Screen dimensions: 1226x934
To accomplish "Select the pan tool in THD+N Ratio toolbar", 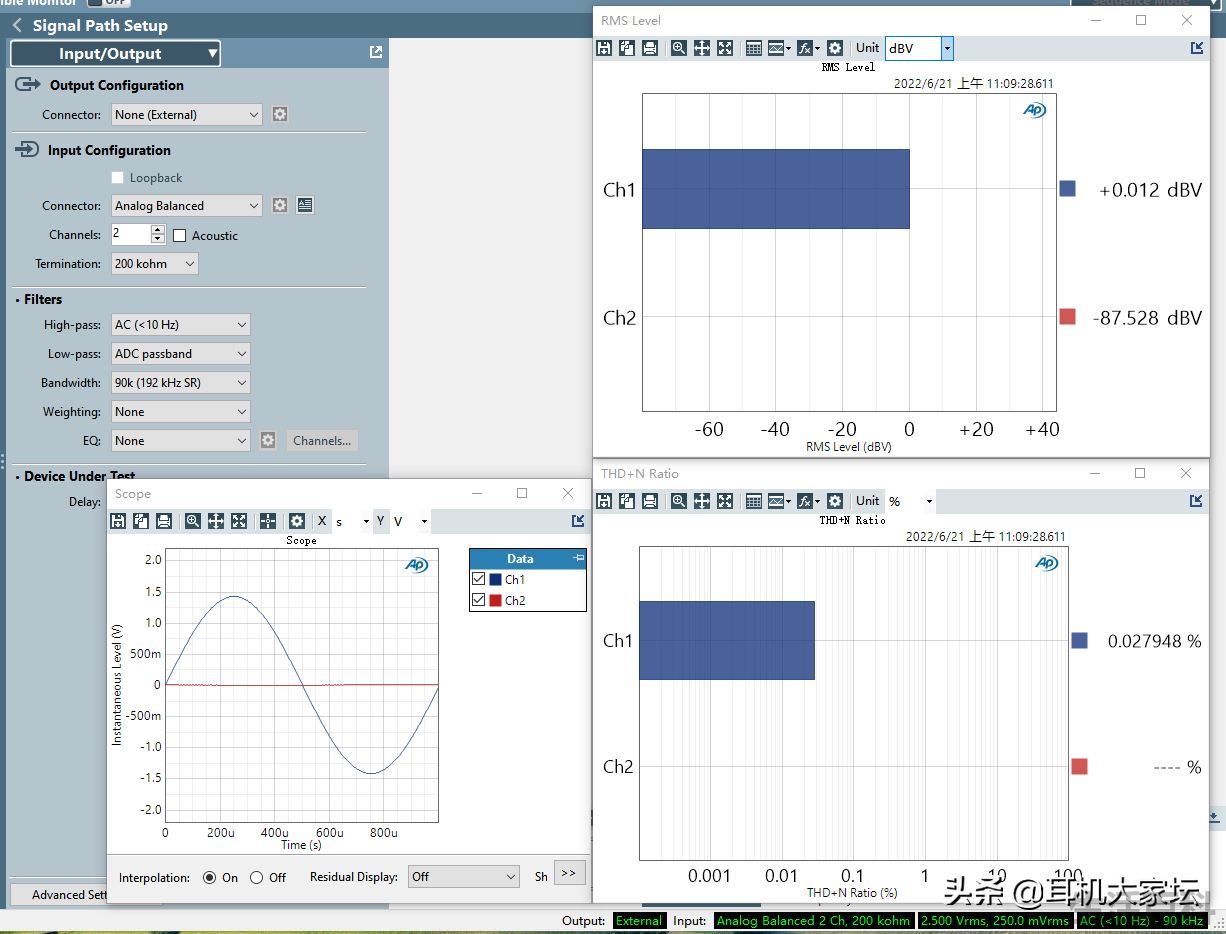I will [x=702, y=501].
